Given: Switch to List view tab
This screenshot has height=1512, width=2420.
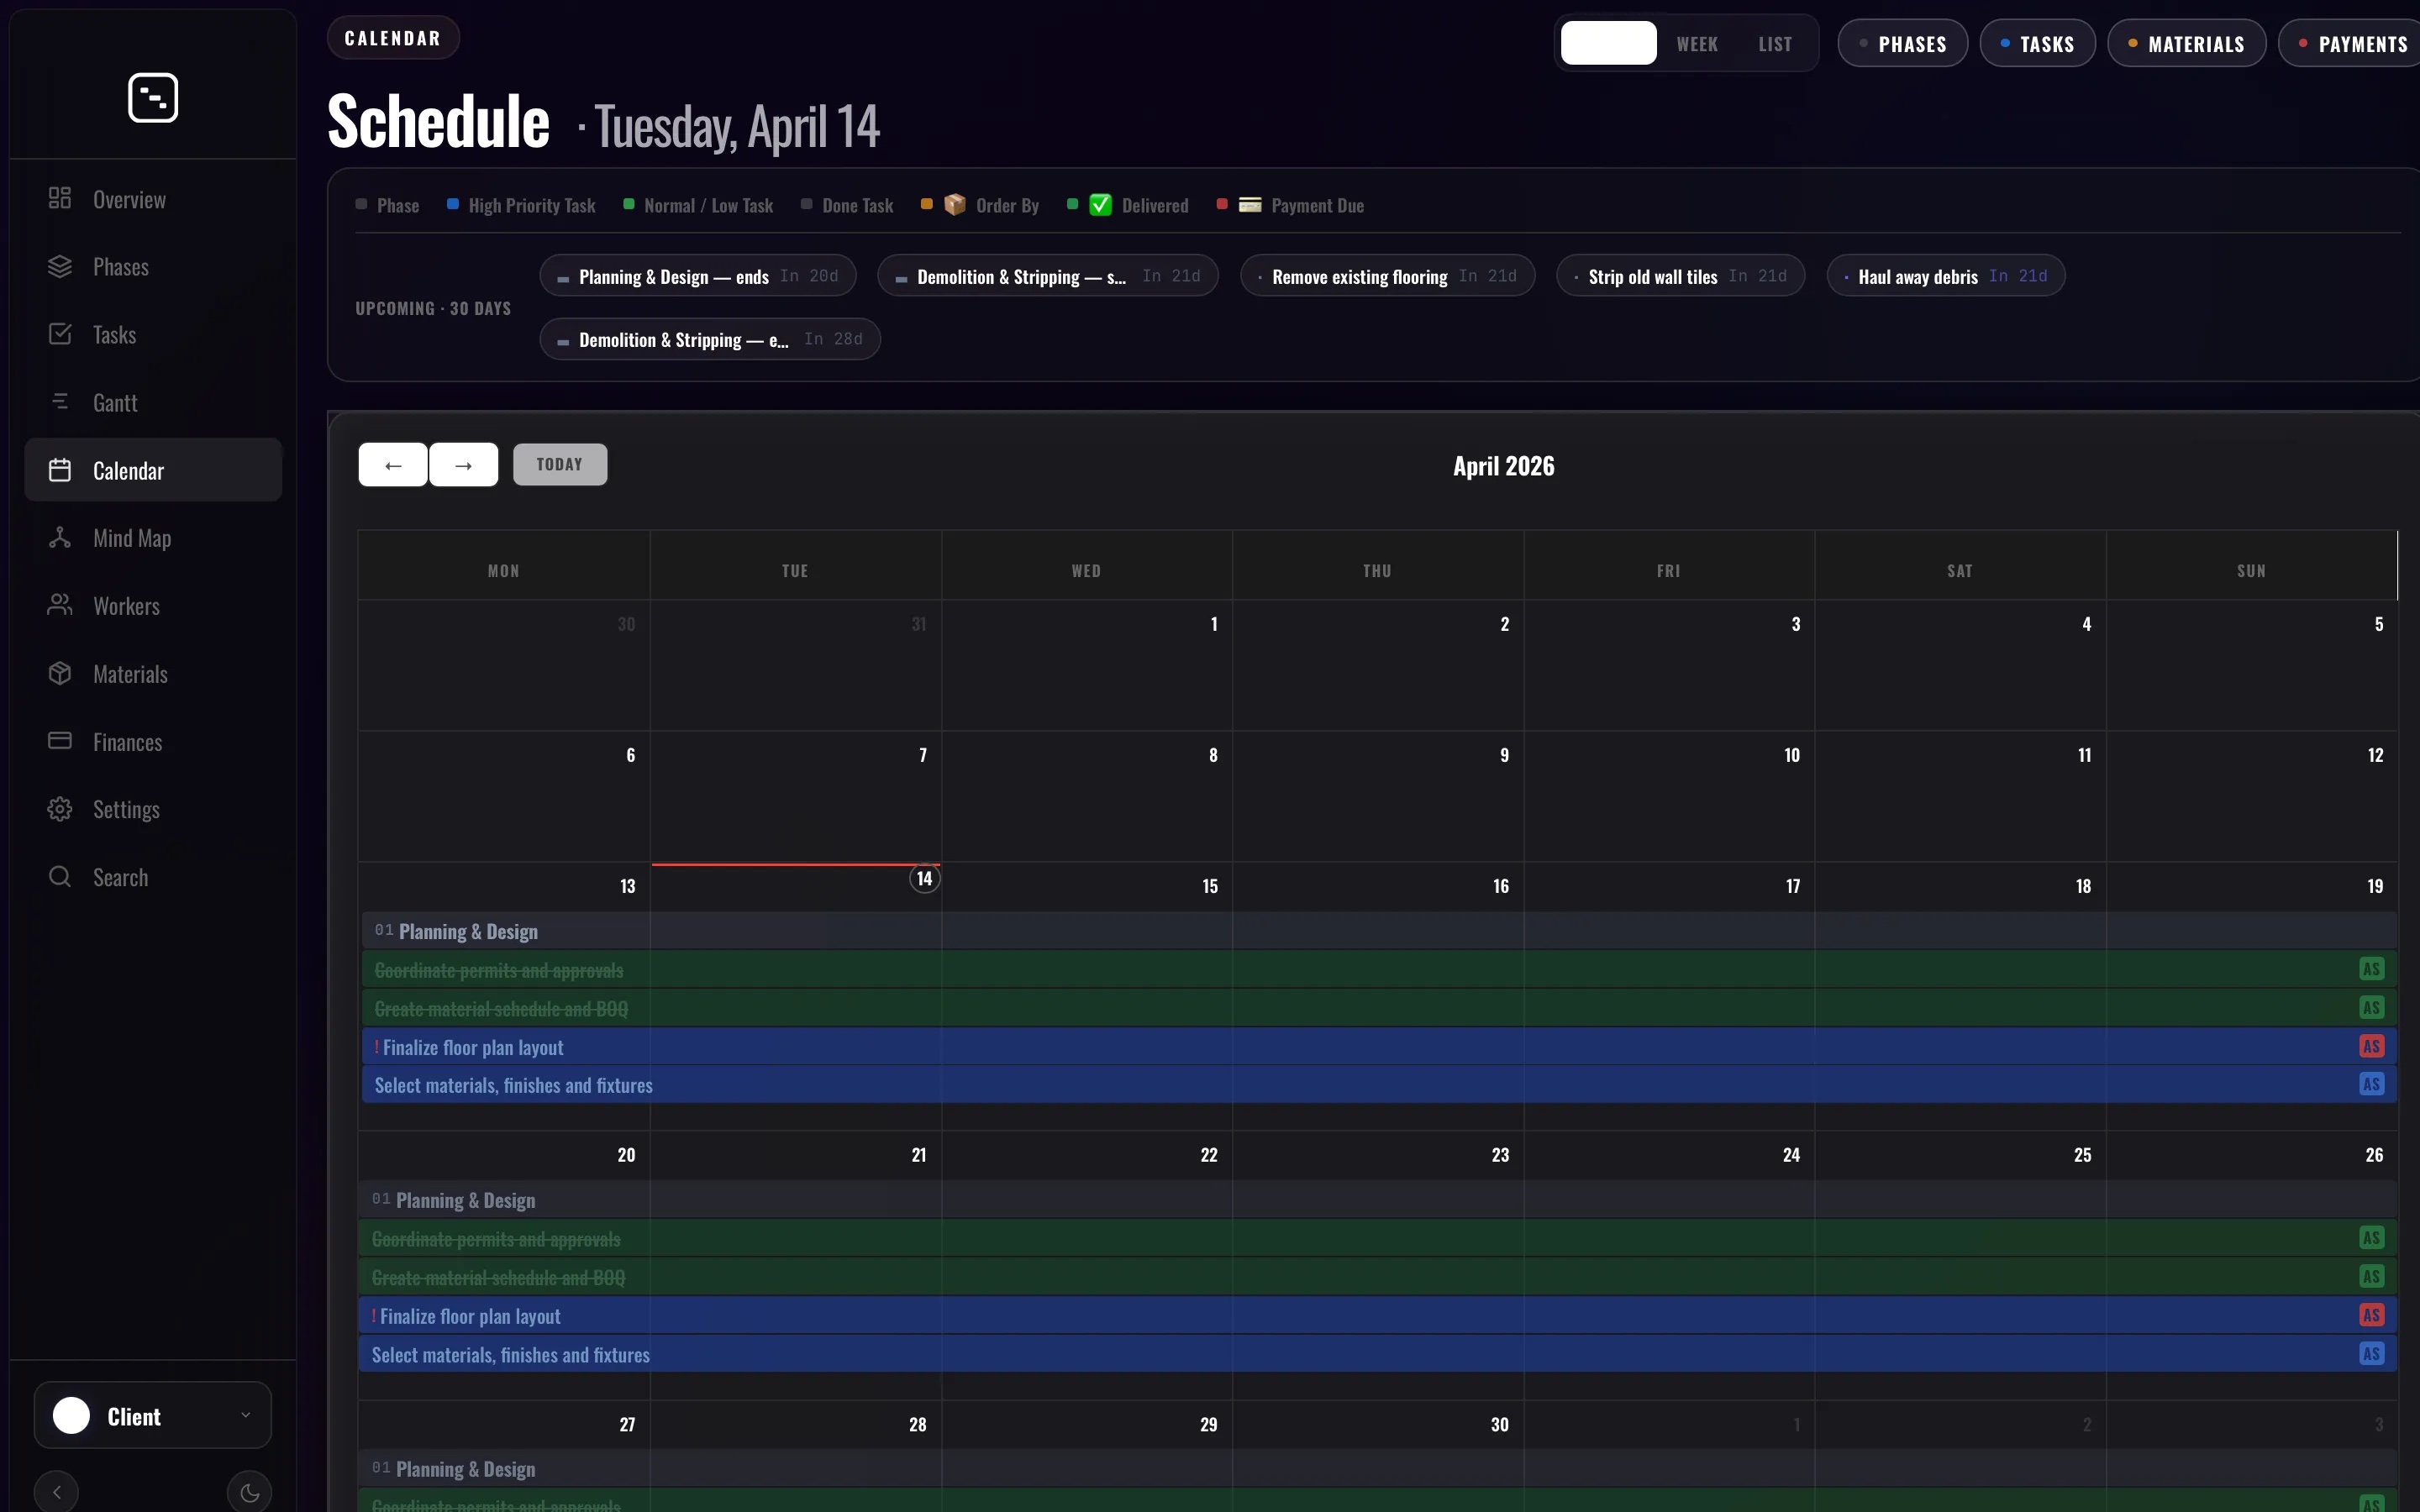Looking at the screenshot, I should (1775, 44).
